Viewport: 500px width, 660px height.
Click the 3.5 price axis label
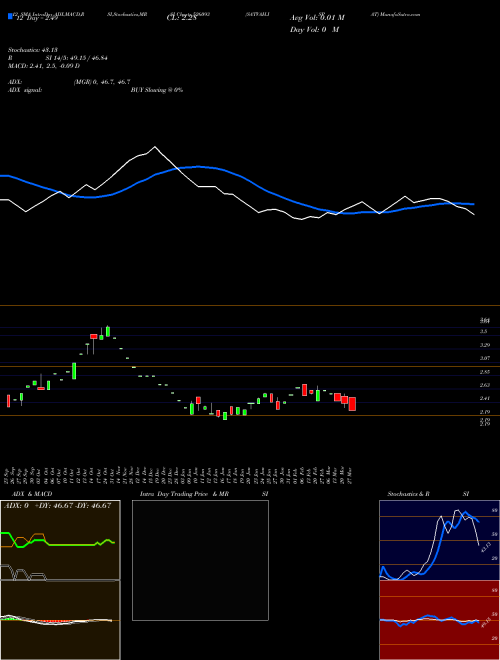(x=484, y=332)
